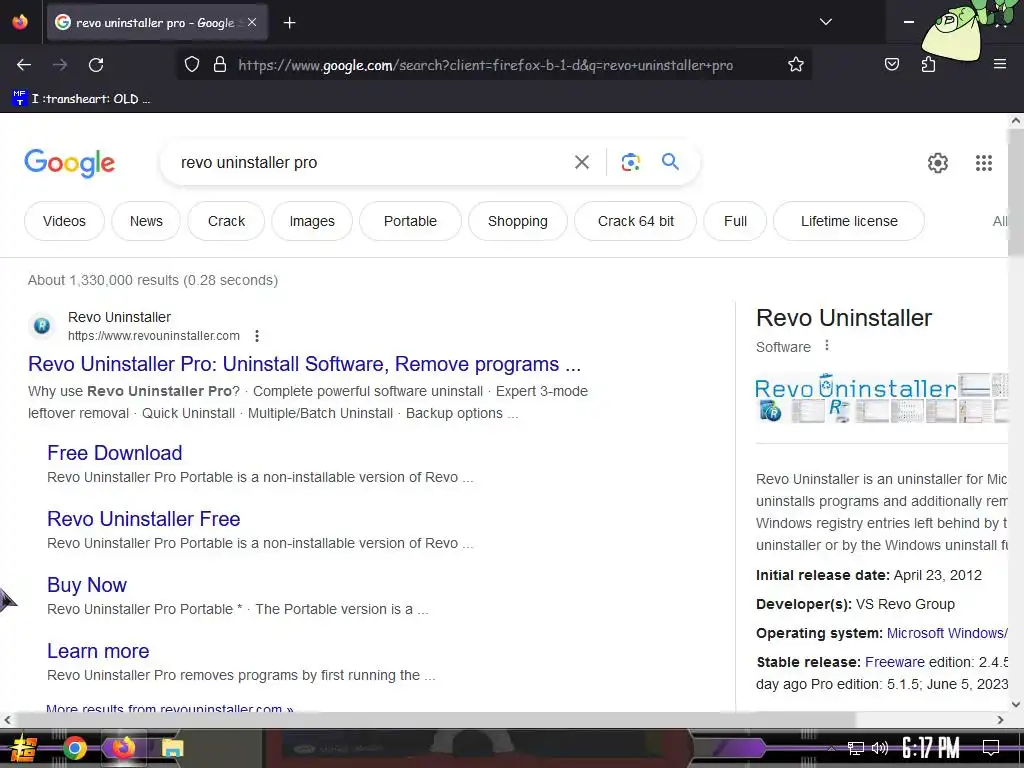Image resolution: width=1024 pixels, height=768 pixels.
Task: Filter results by Videos
Action: 64,221
